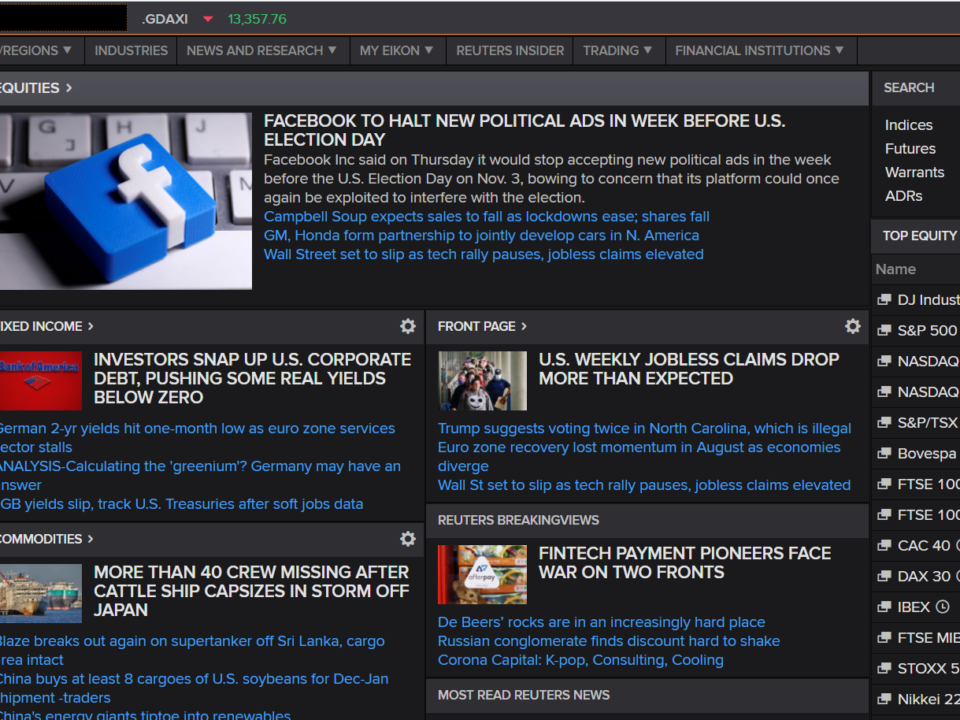Screen dimensions: 960x720
Task: Click the 13,357.76 index value
Action: 257,19
